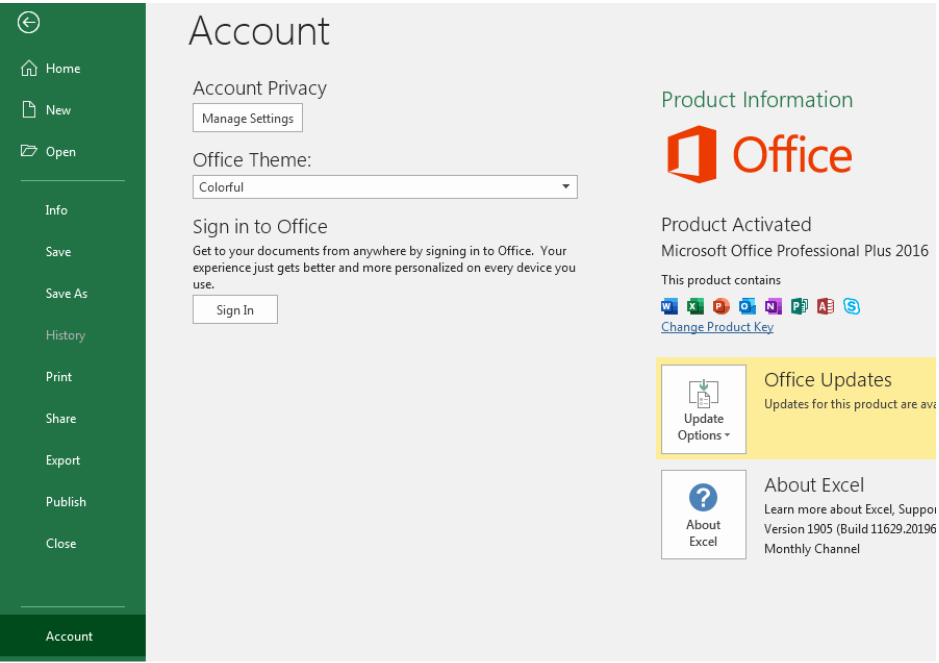Screen dimensions: 939x663
Task: Open the Office Theme dropdown arrow
Action: click(565, 187)
